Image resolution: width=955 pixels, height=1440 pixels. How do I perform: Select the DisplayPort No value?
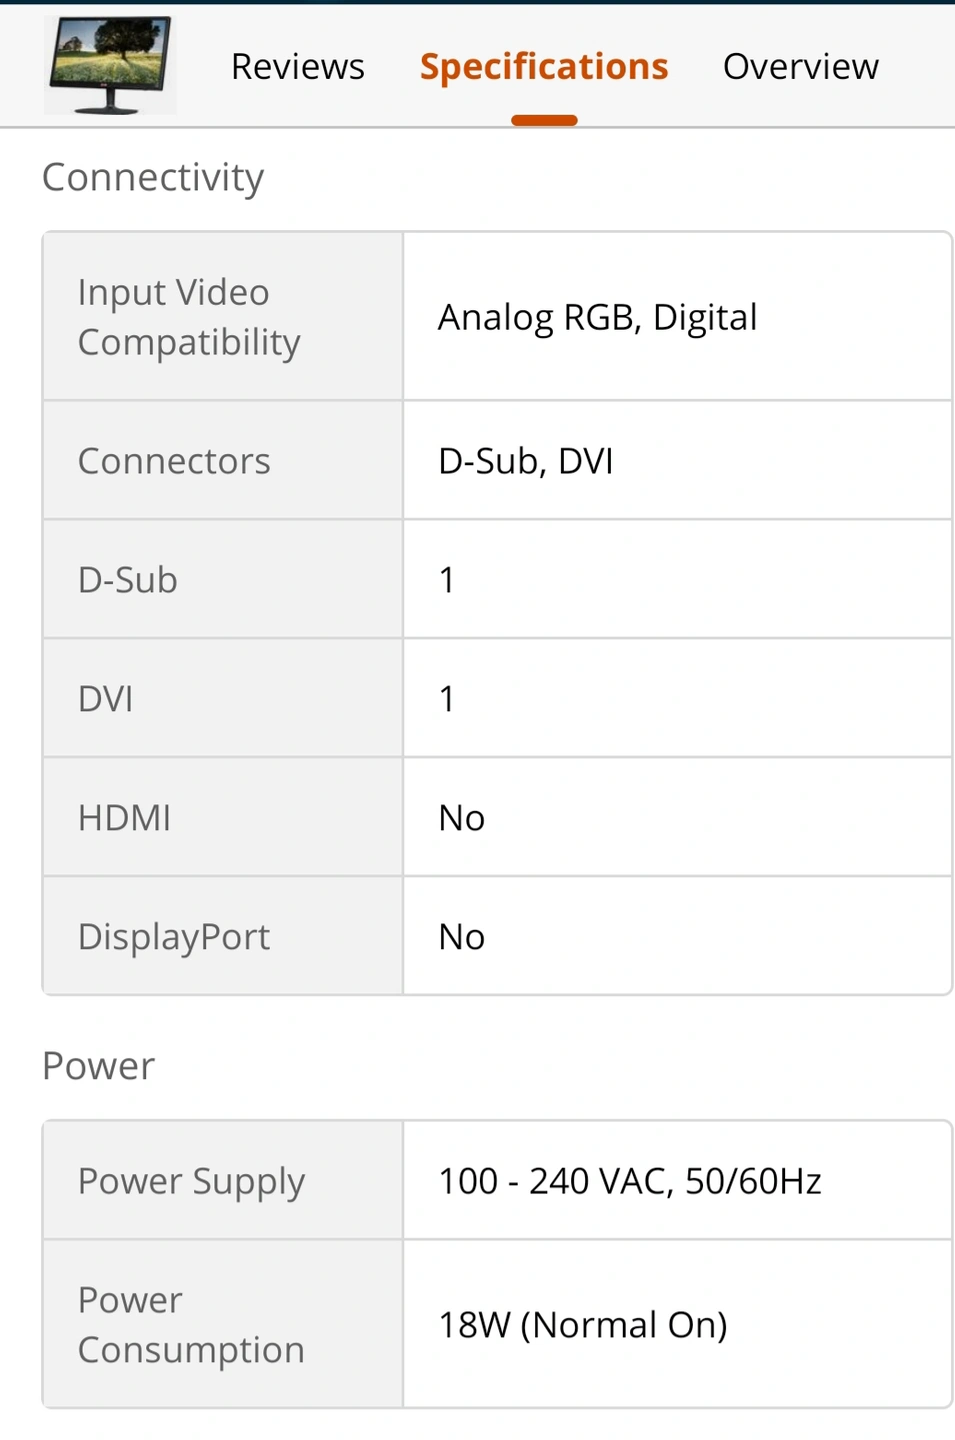(462, 937)
